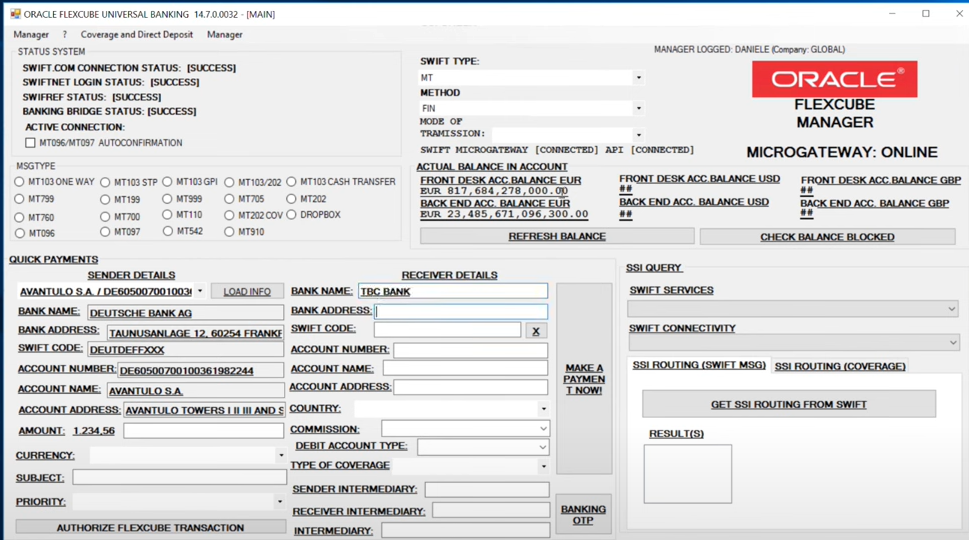Screen dimensions: 969x540
Task: Switch to SSI ROUTING (COVERAGE) tab
Action: point(840,366)
